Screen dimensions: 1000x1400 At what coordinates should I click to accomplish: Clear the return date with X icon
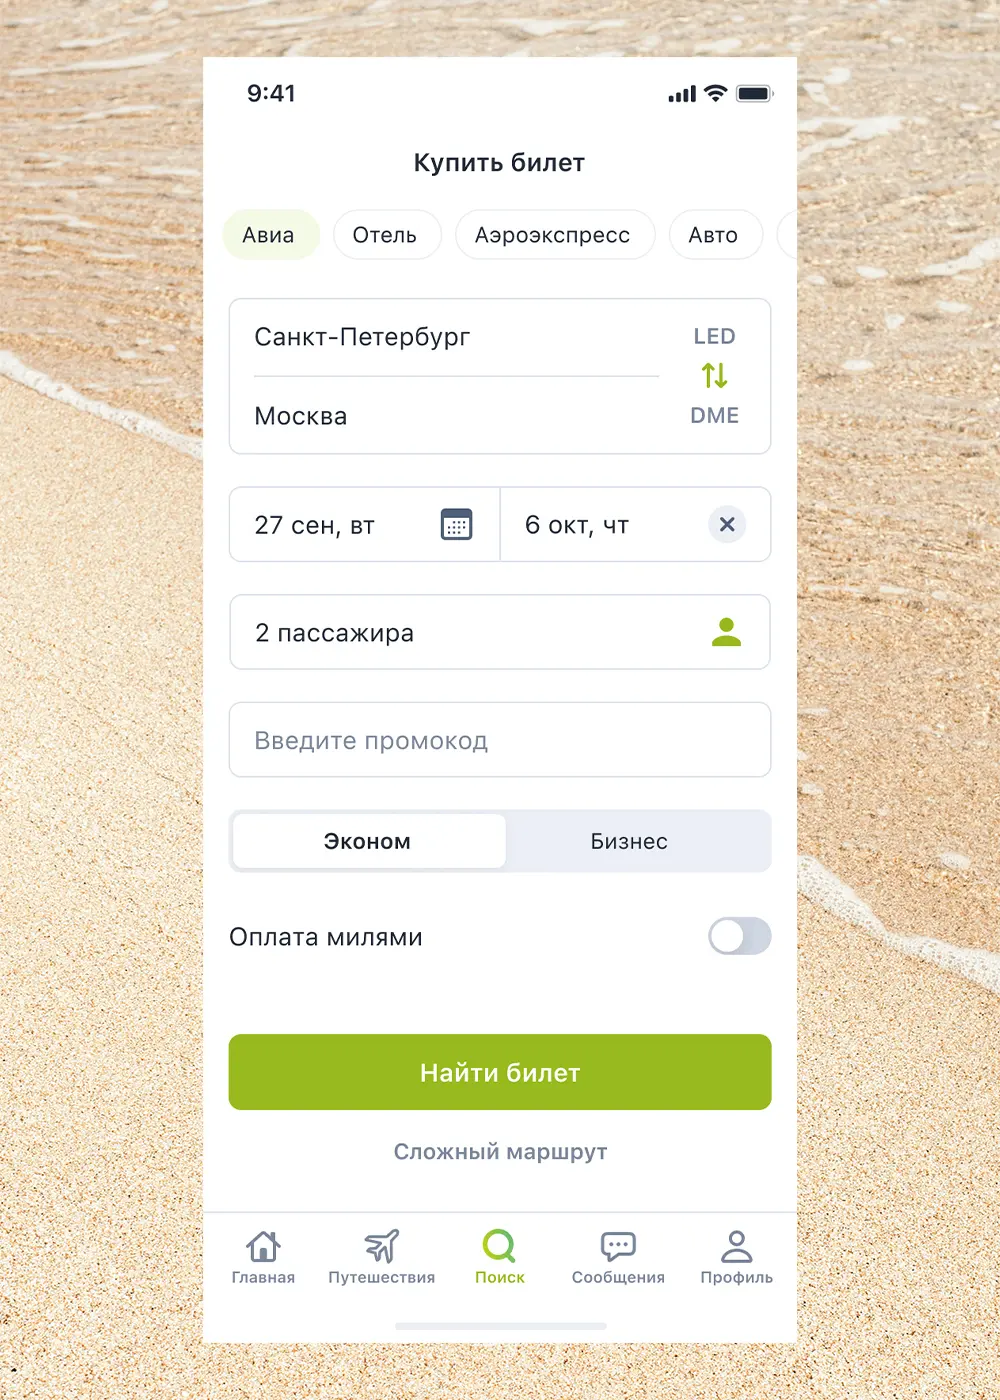click(x=727, y=524)
